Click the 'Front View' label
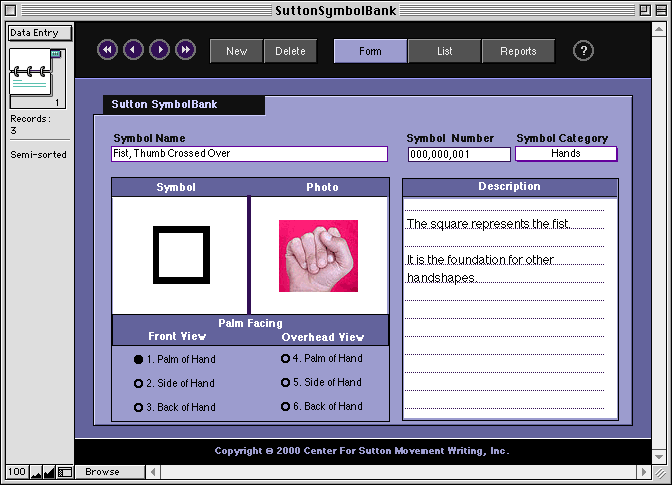Image resolution: width=672 pixels, height=485 pixels. click(177, 336)
